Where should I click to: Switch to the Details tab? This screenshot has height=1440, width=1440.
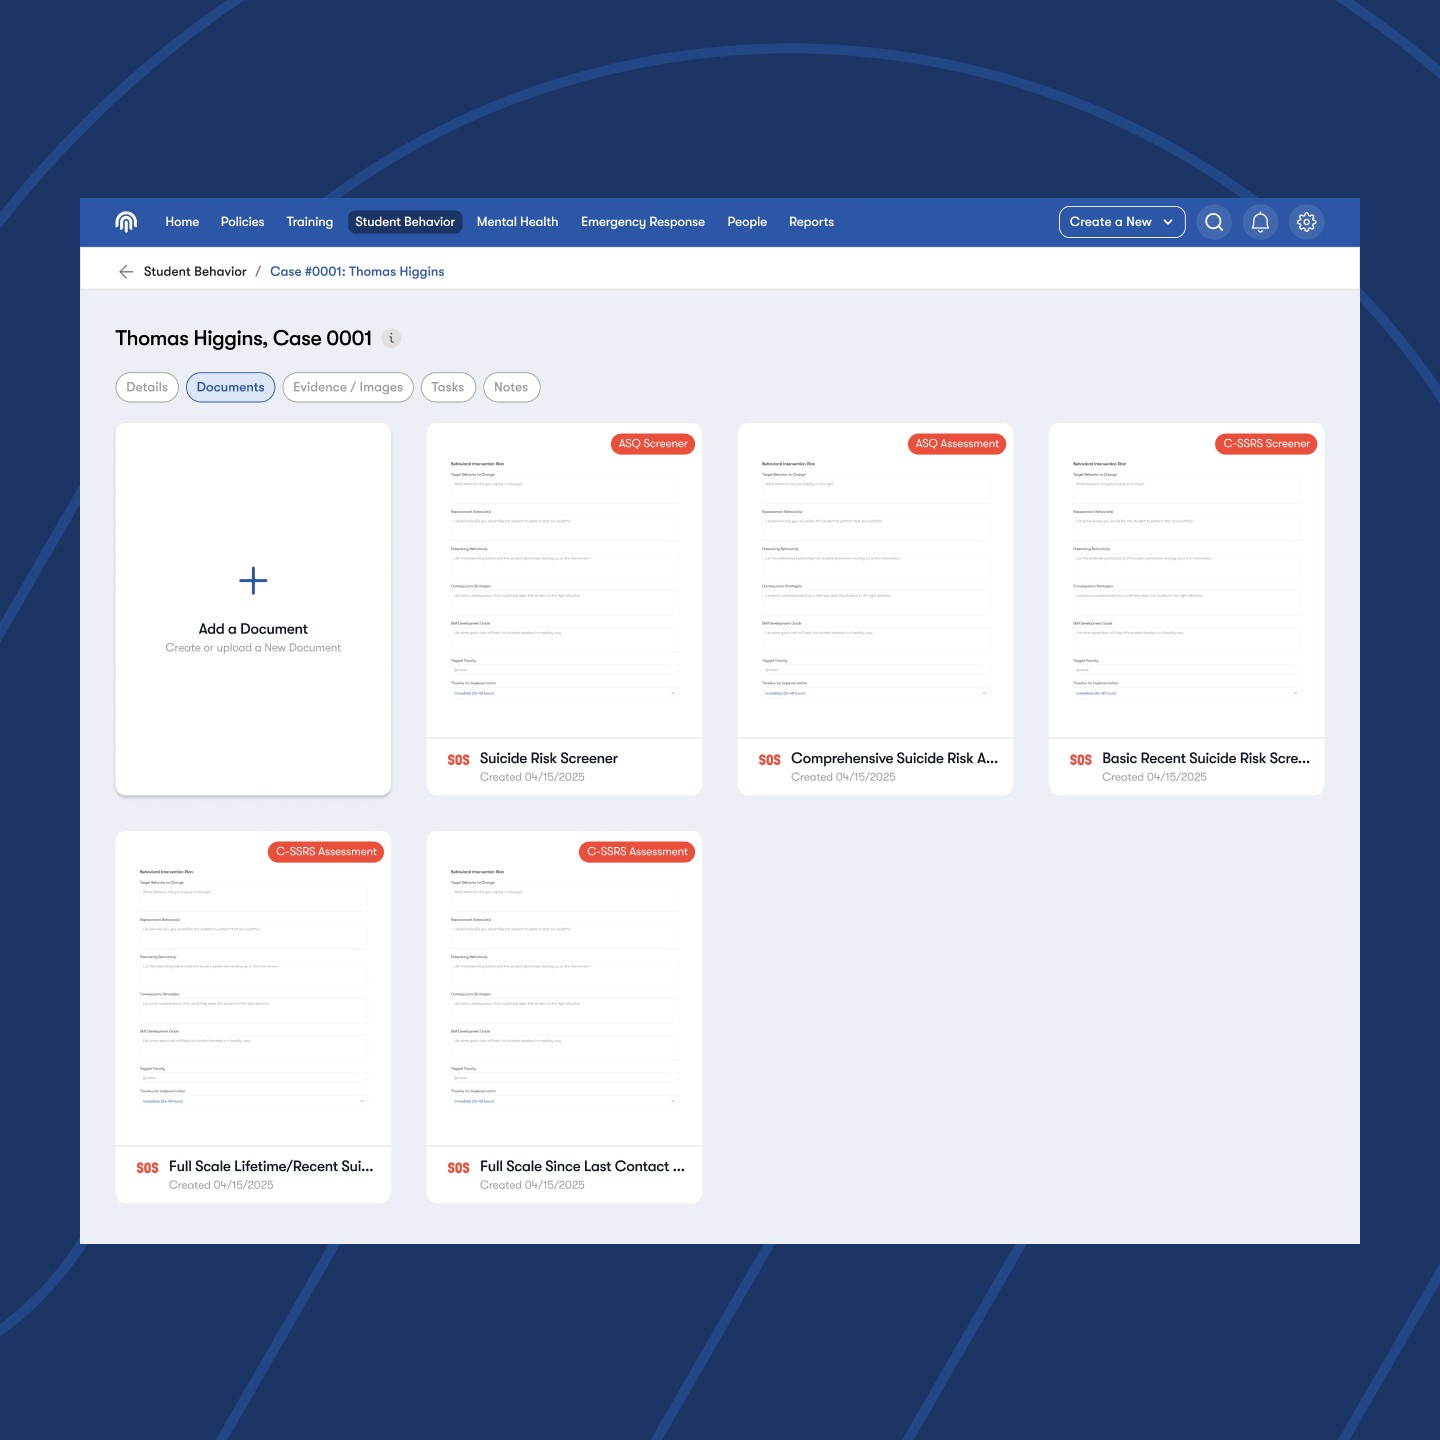tap(147, 387)
